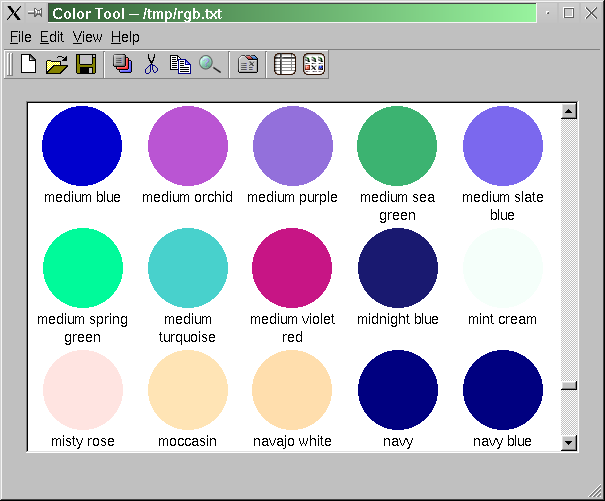Click the properties window icon

tap(248, 64)
